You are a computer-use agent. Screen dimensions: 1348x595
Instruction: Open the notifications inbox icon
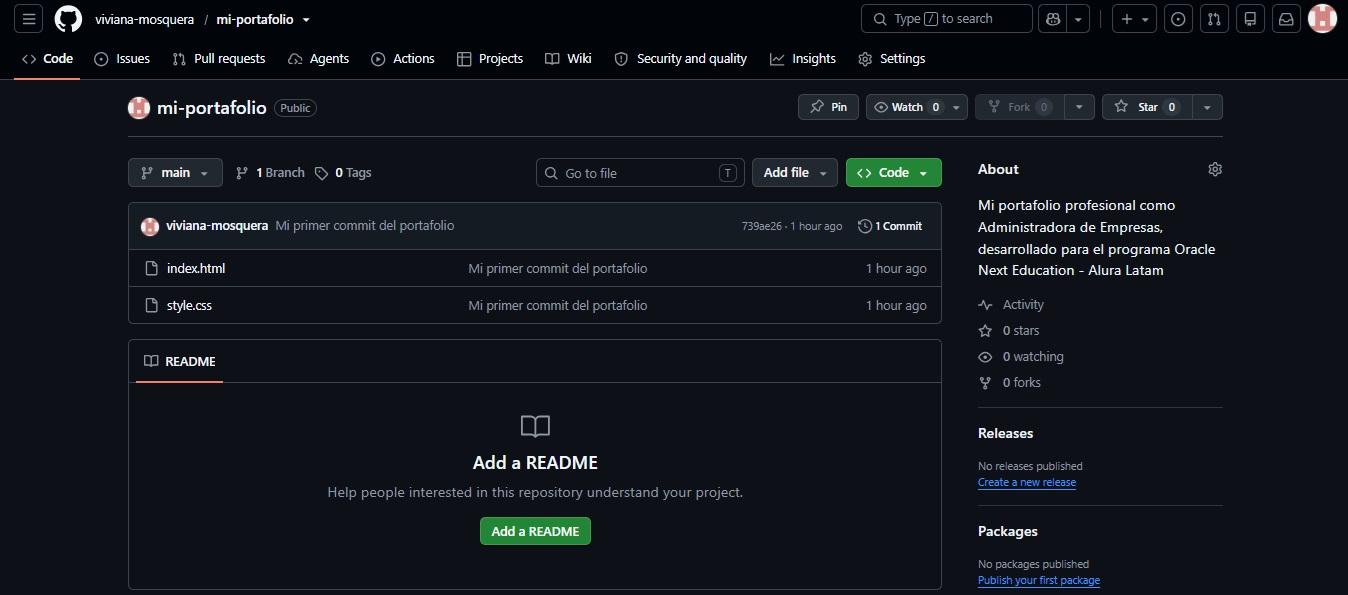[x=1287, y=19]
